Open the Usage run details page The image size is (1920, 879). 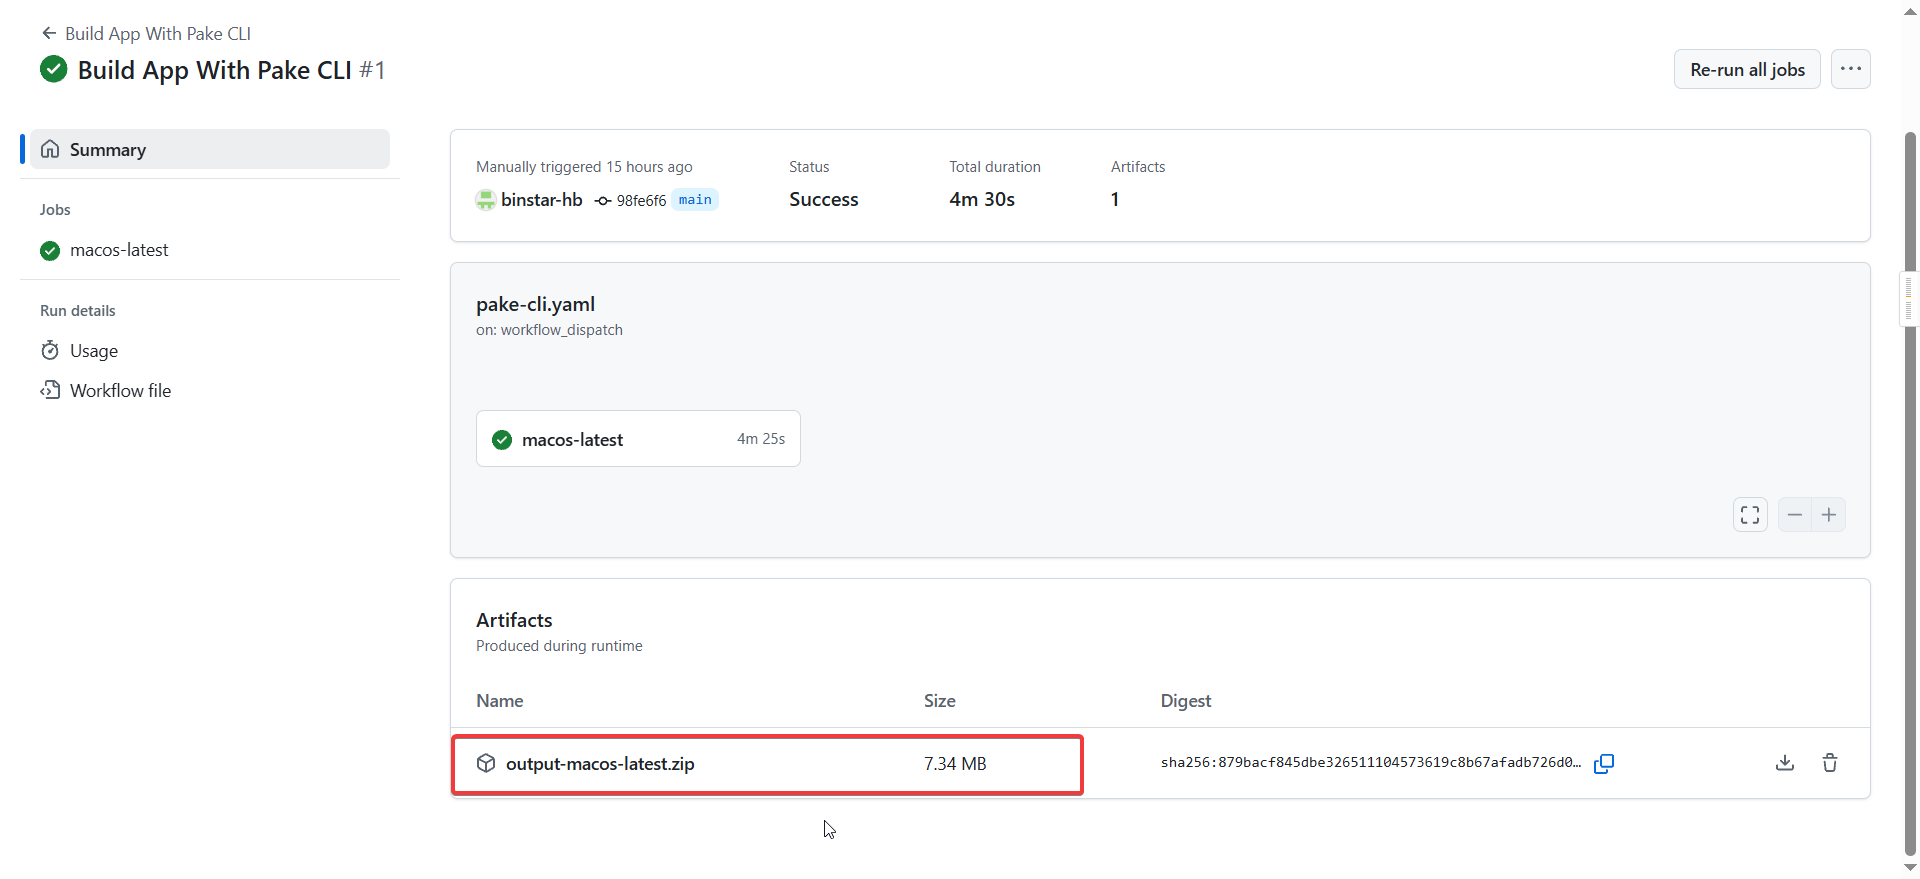(x=94, y=351)
